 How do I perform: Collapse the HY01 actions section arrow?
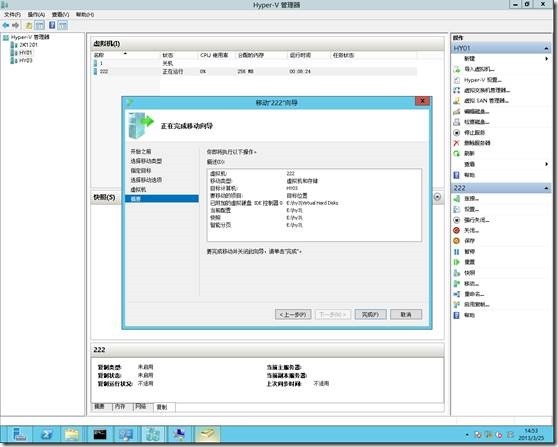546,48
